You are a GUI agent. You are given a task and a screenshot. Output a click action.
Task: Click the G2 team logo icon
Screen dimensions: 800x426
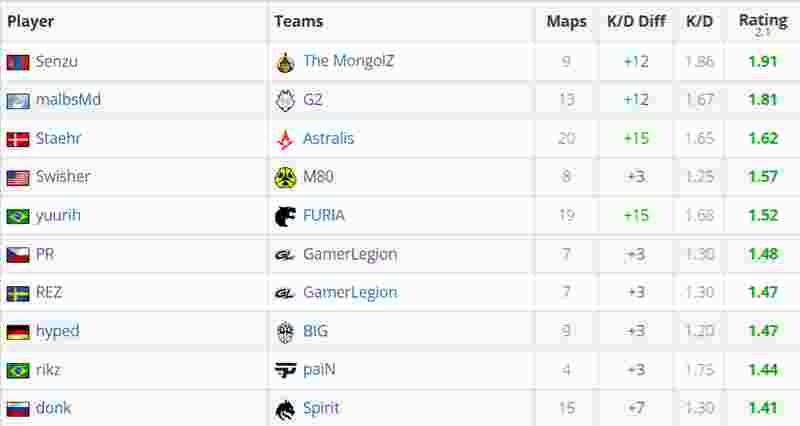[x=285, y=100]
